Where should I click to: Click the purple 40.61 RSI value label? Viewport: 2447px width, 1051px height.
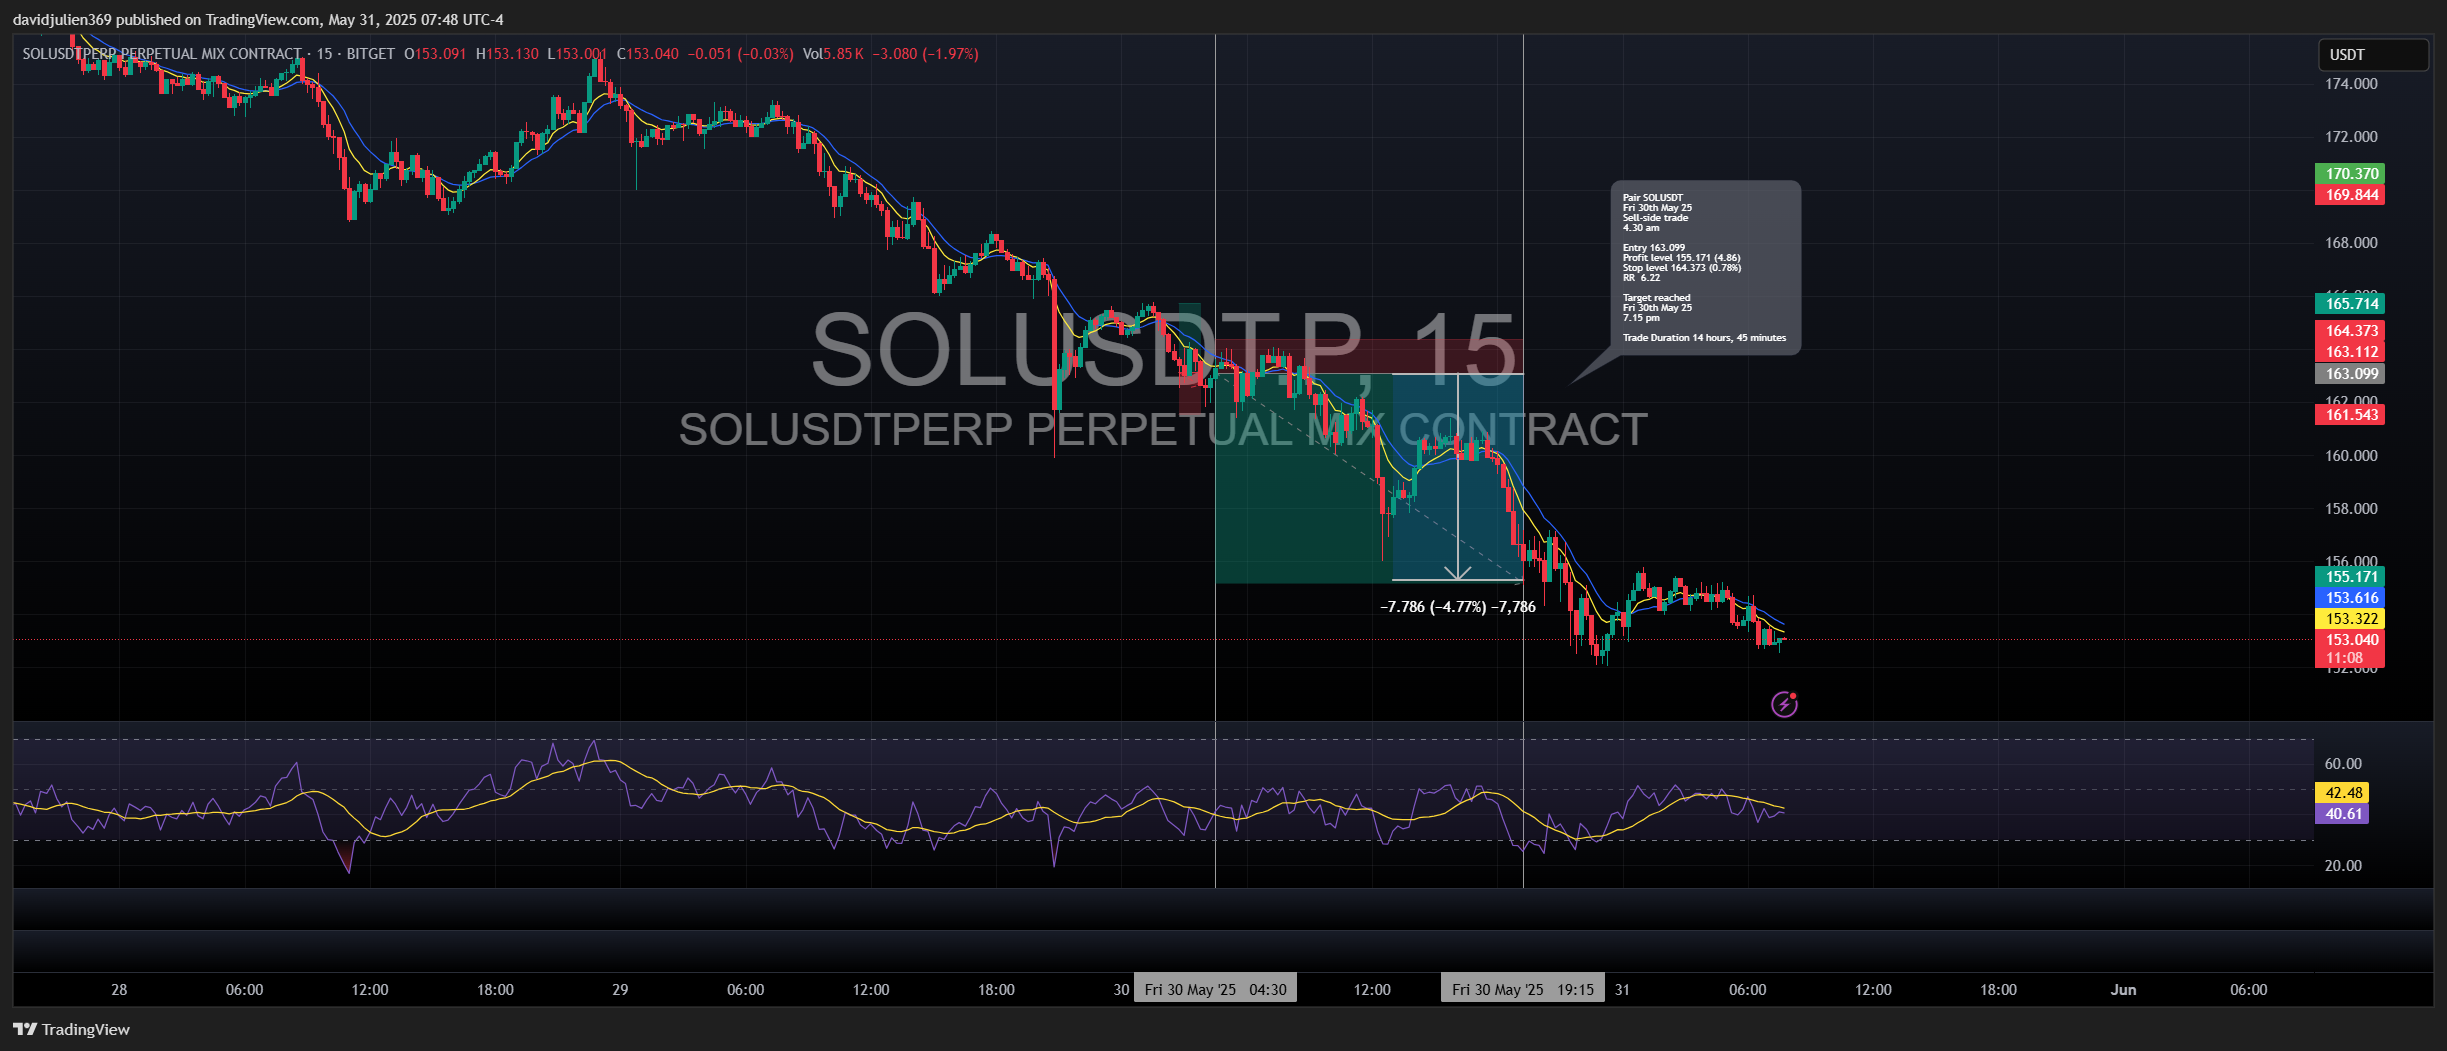[2342, 814]
